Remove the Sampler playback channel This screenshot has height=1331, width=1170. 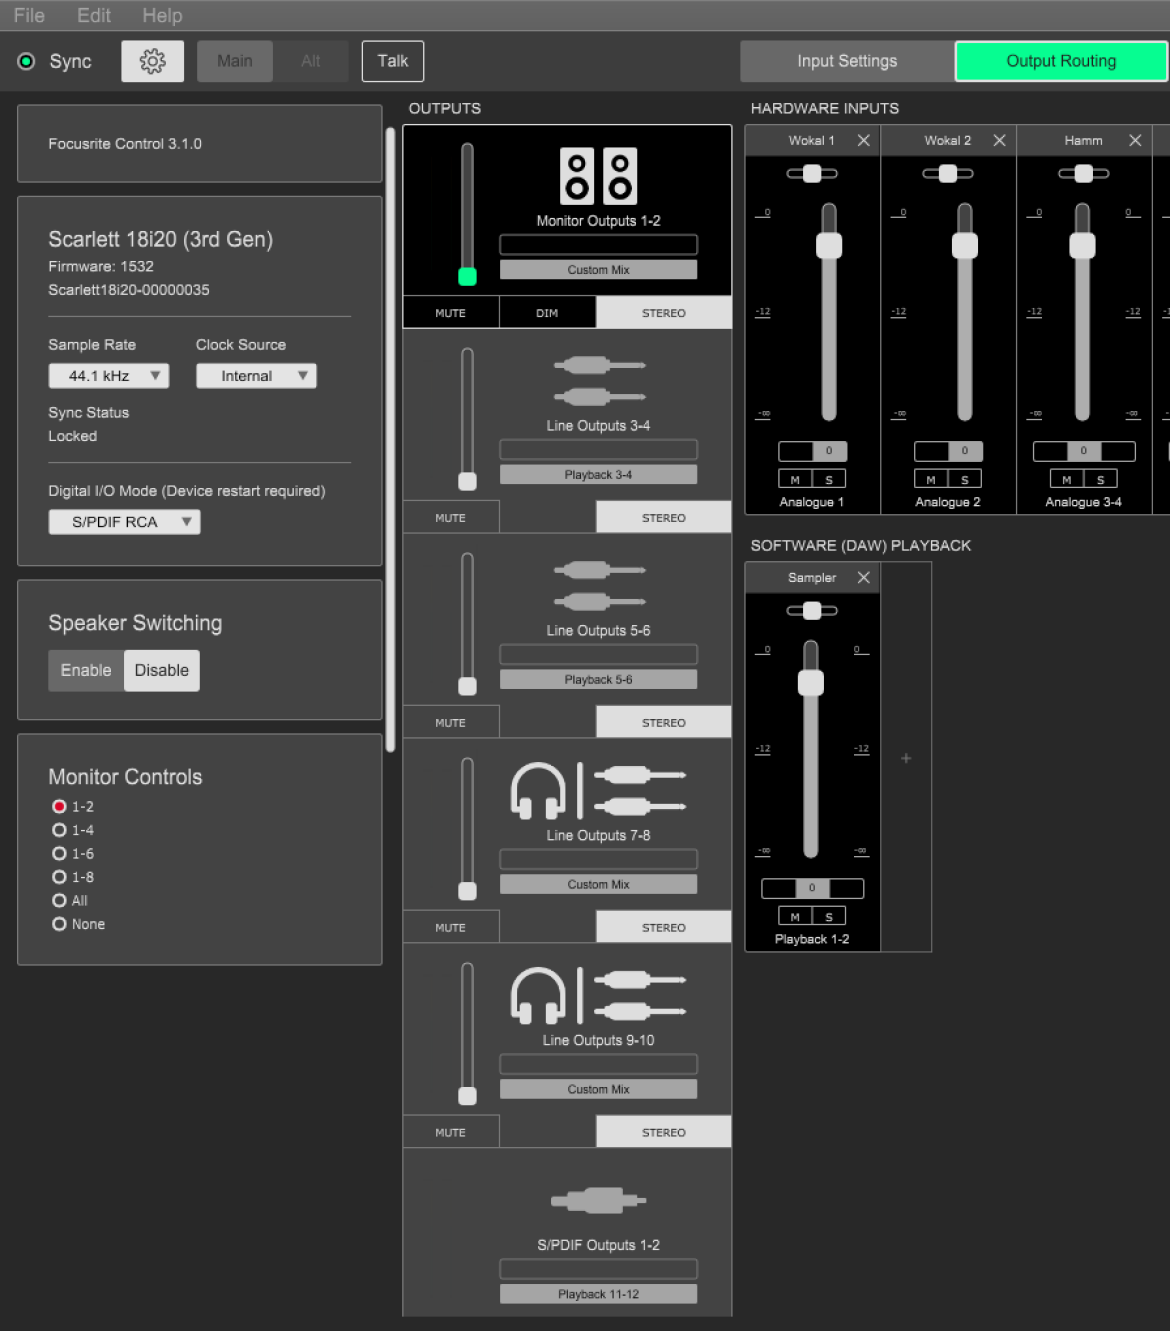[x=864, y=577]
